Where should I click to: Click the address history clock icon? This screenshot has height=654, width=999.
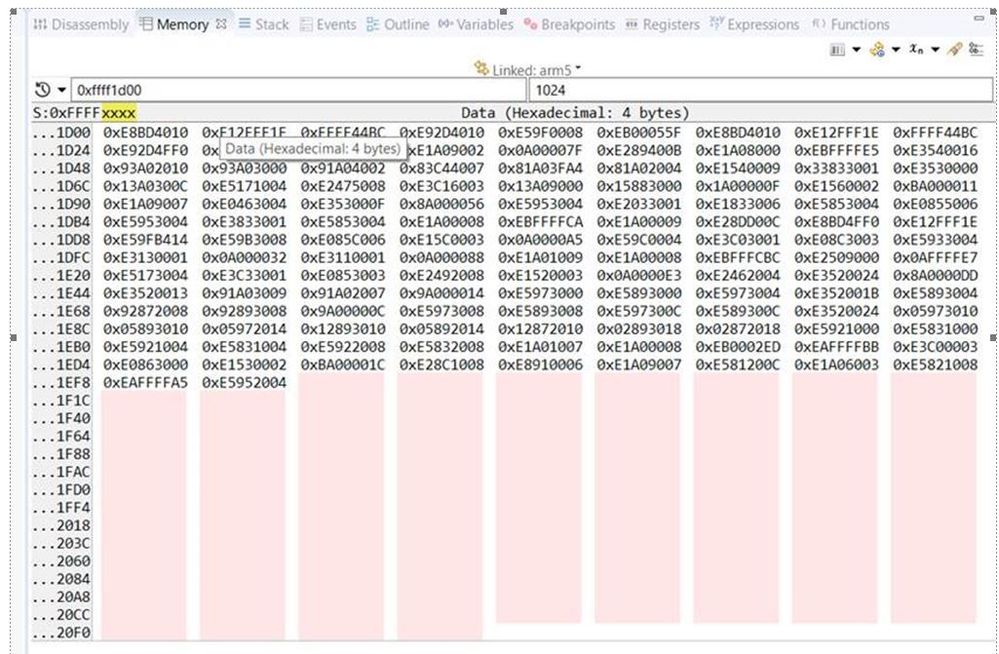tap(43, 90)
